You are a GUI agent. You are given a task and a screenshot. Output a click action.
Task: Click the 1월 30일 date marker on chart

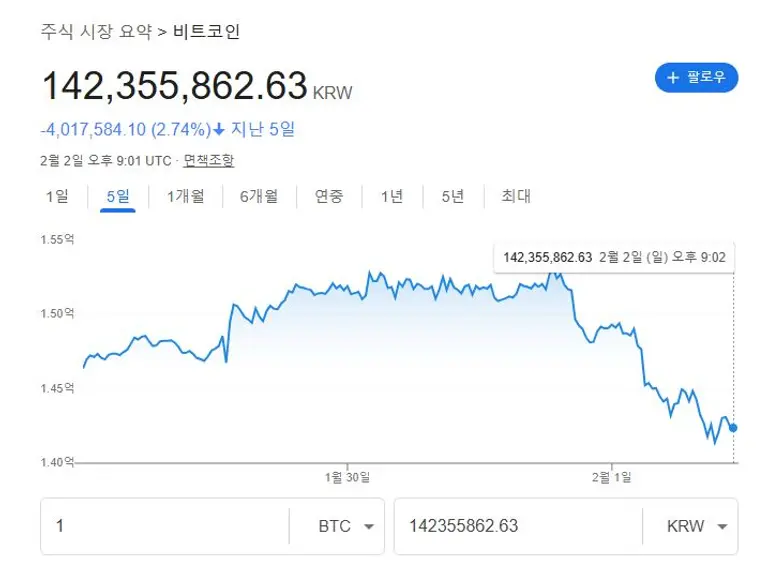pos(347,477)
